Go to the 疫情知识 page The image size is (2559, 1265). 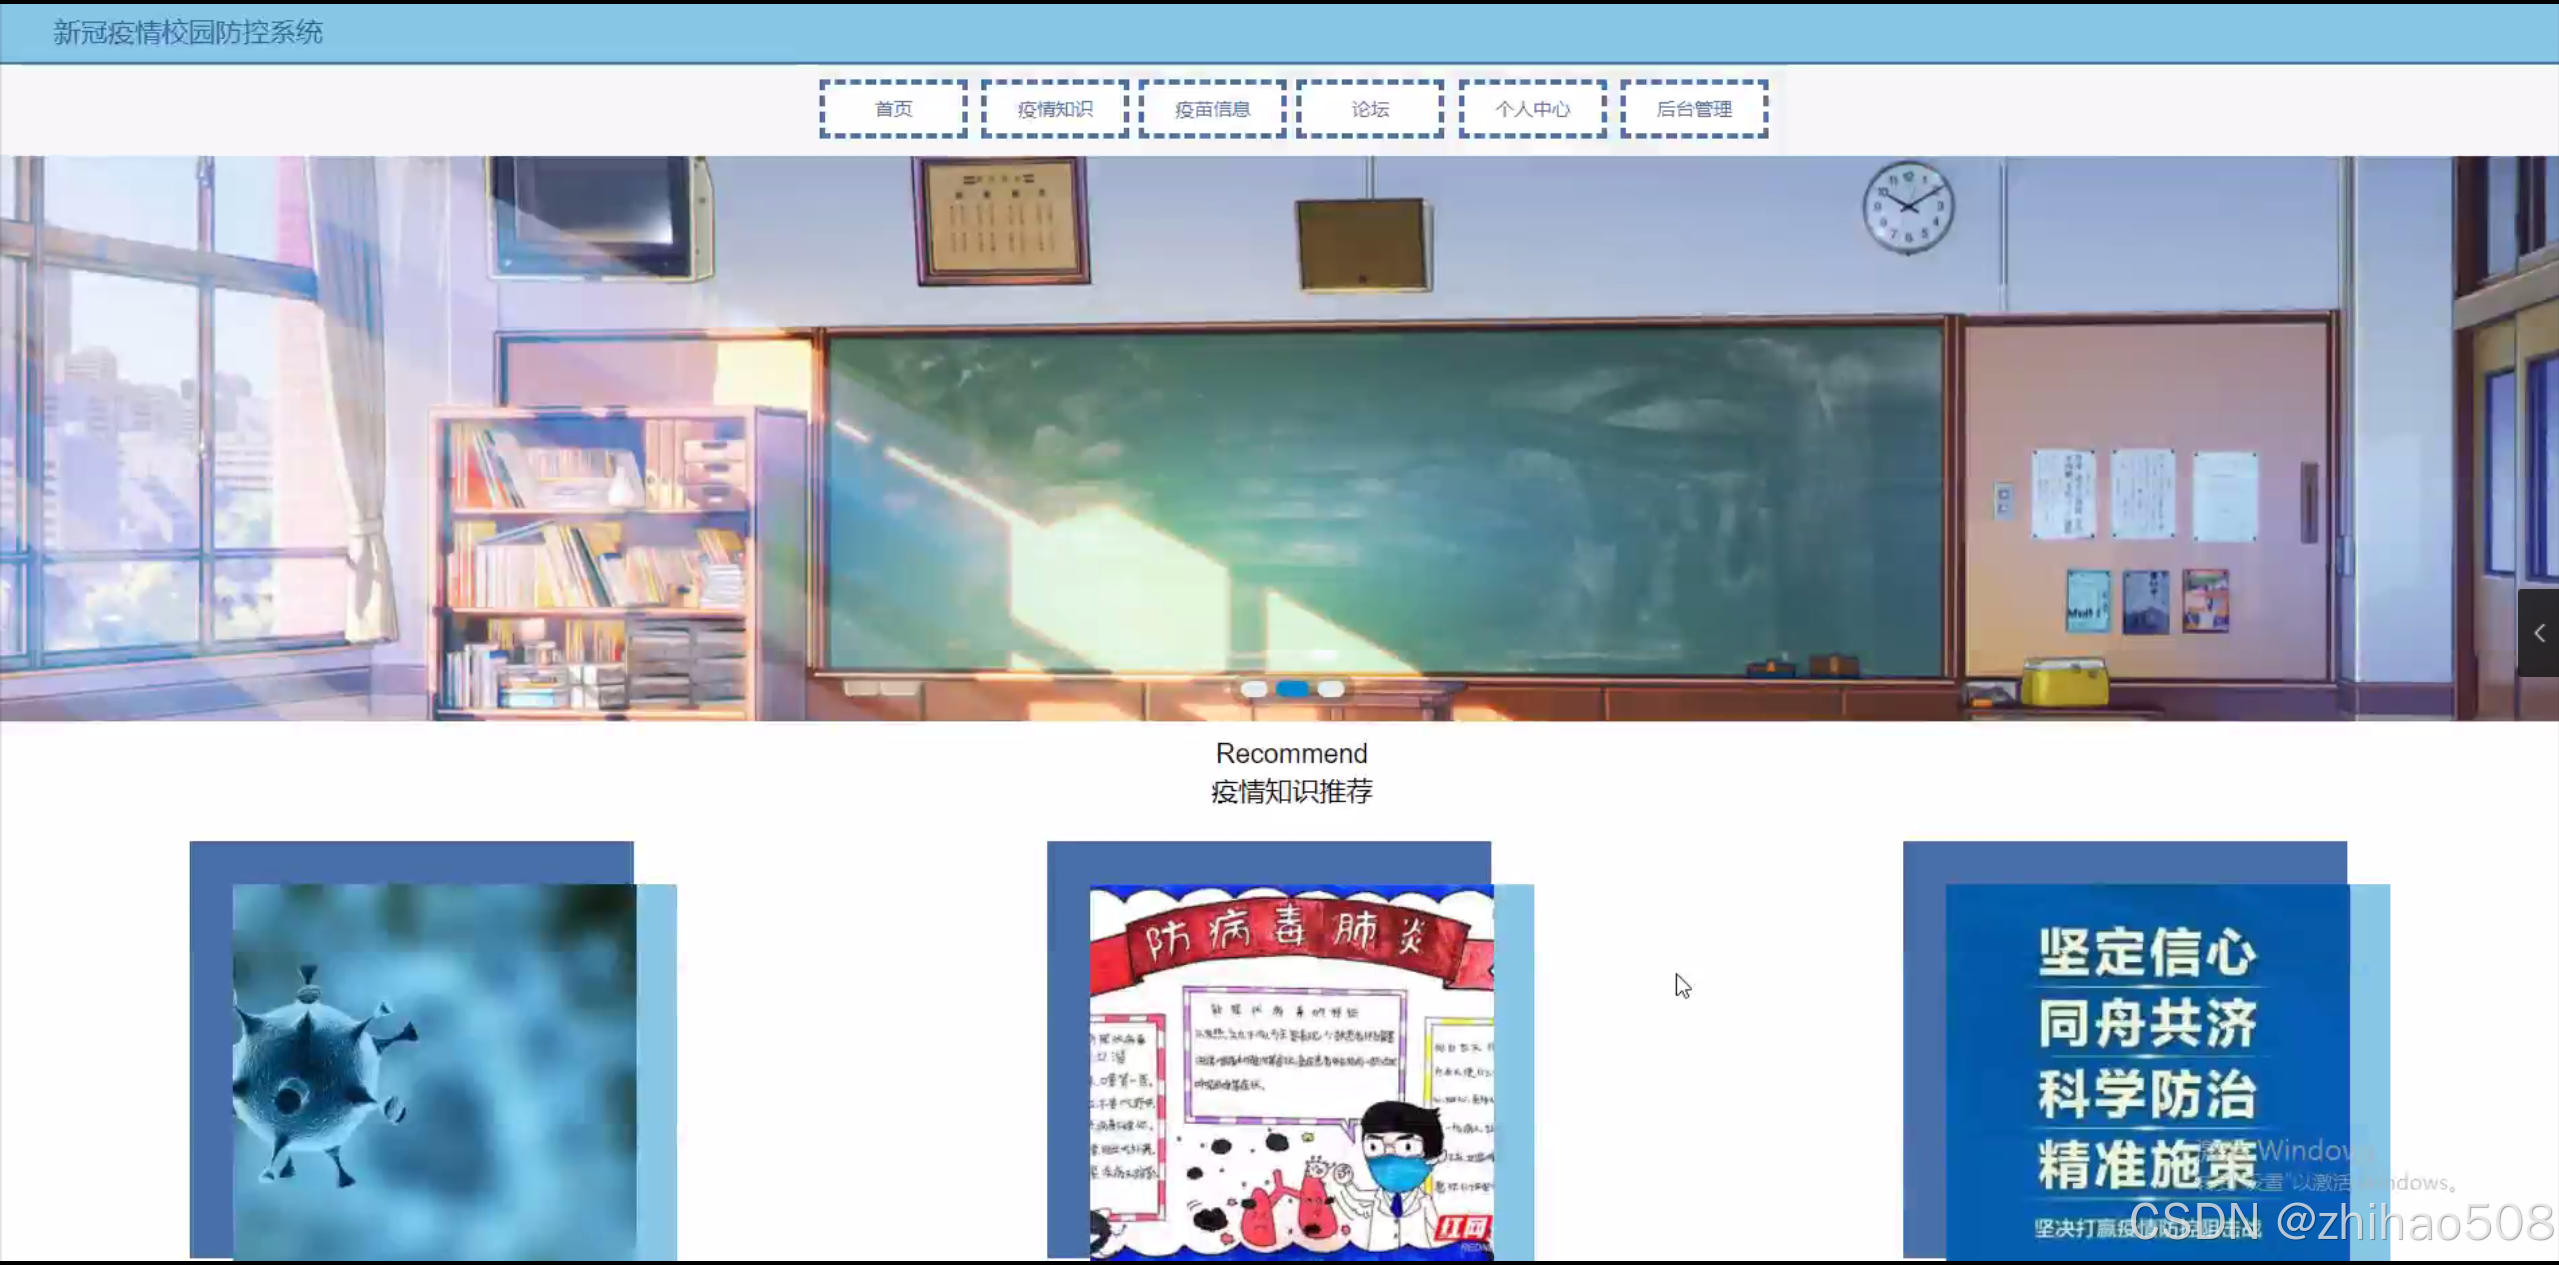(x=1054, y=109)
